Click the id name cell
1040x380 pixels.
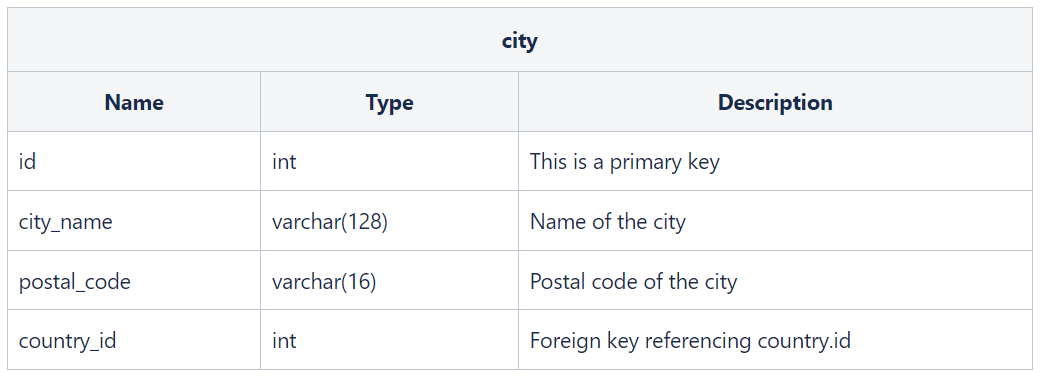tap(27, 161)
